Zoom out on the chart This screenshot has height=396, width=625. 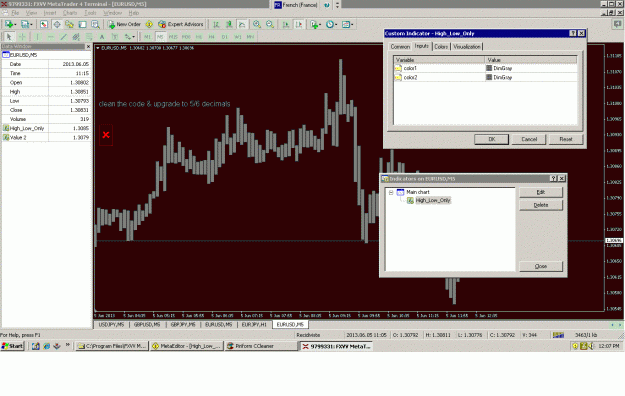[270, 24]
